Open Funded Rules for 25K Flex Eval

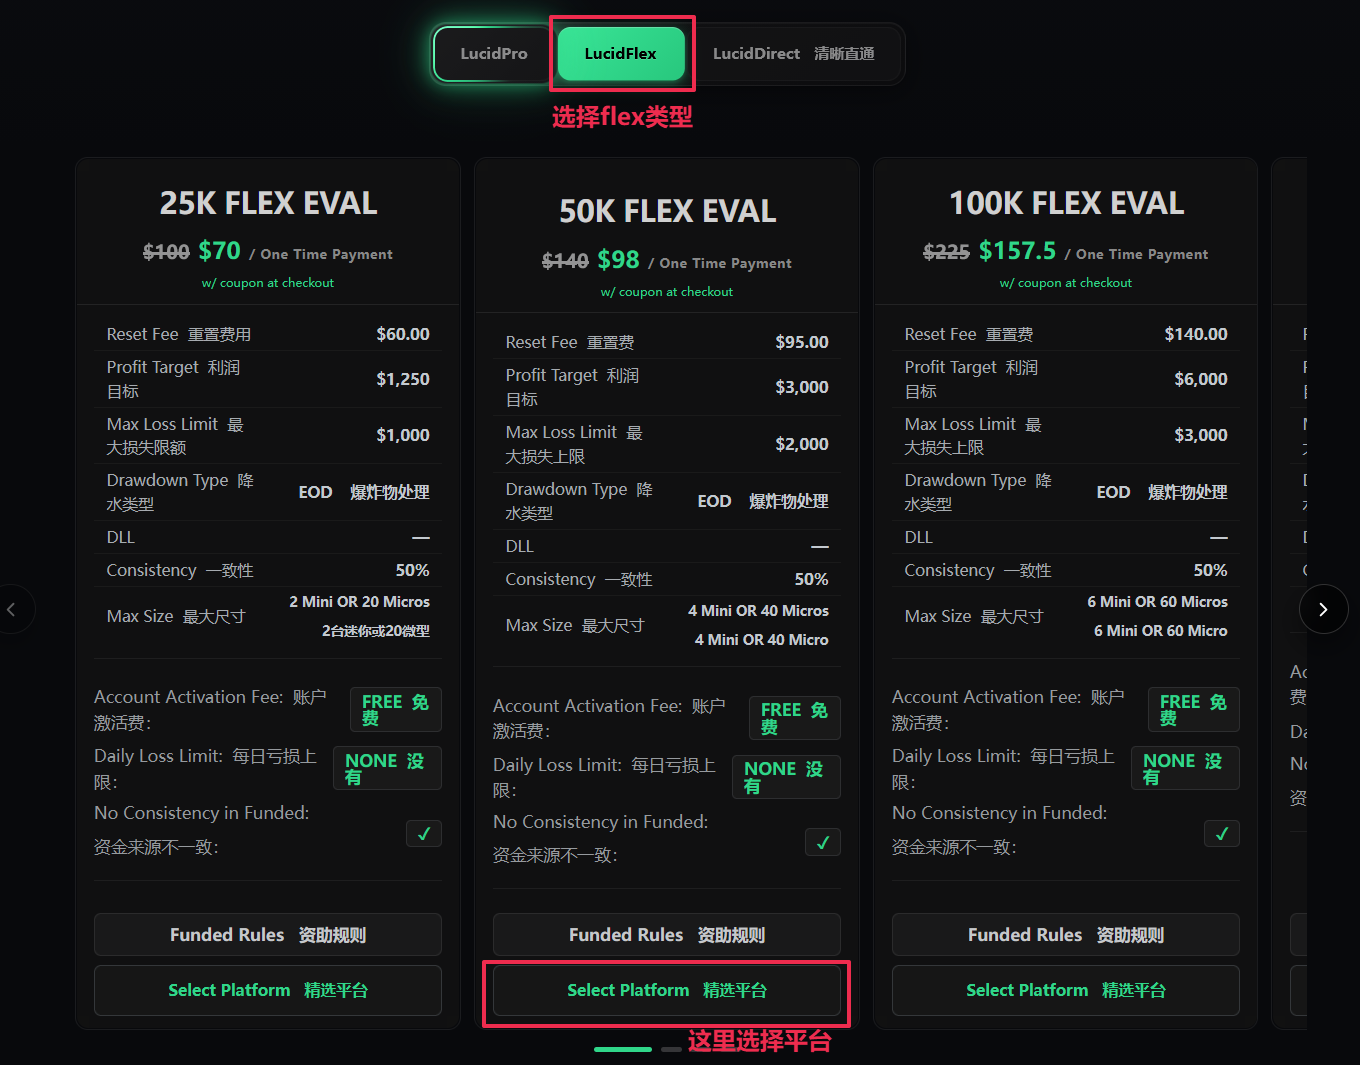tap(268, 935)
